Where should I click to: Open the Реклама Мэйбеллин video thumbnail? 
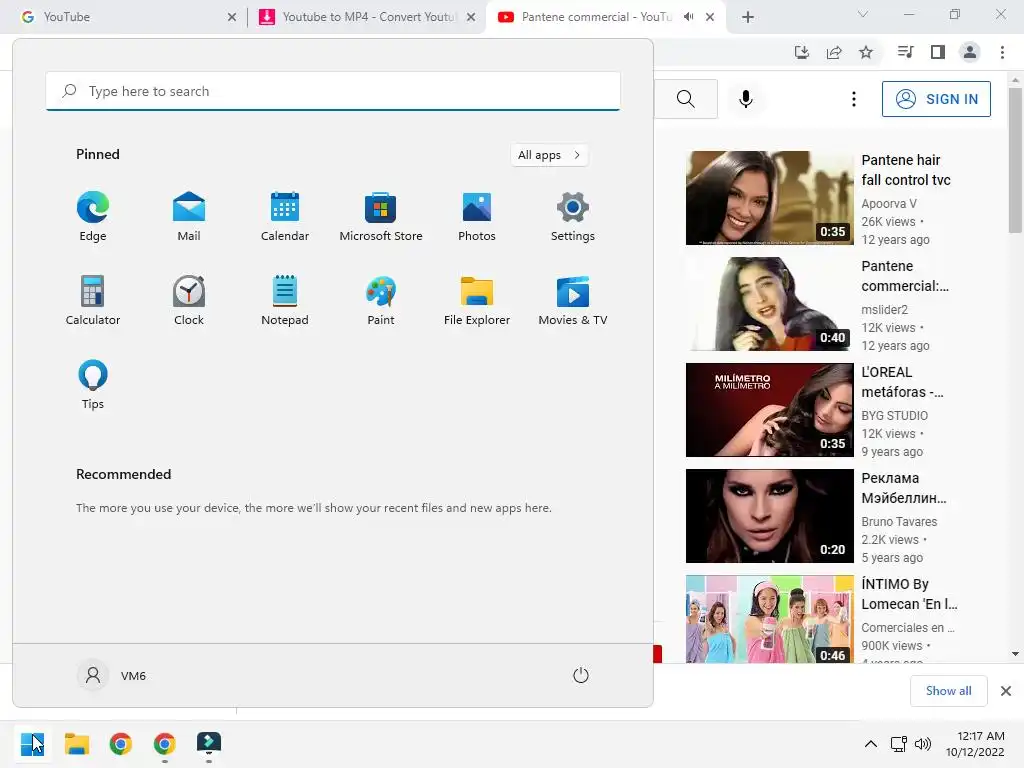click(769, 516)
